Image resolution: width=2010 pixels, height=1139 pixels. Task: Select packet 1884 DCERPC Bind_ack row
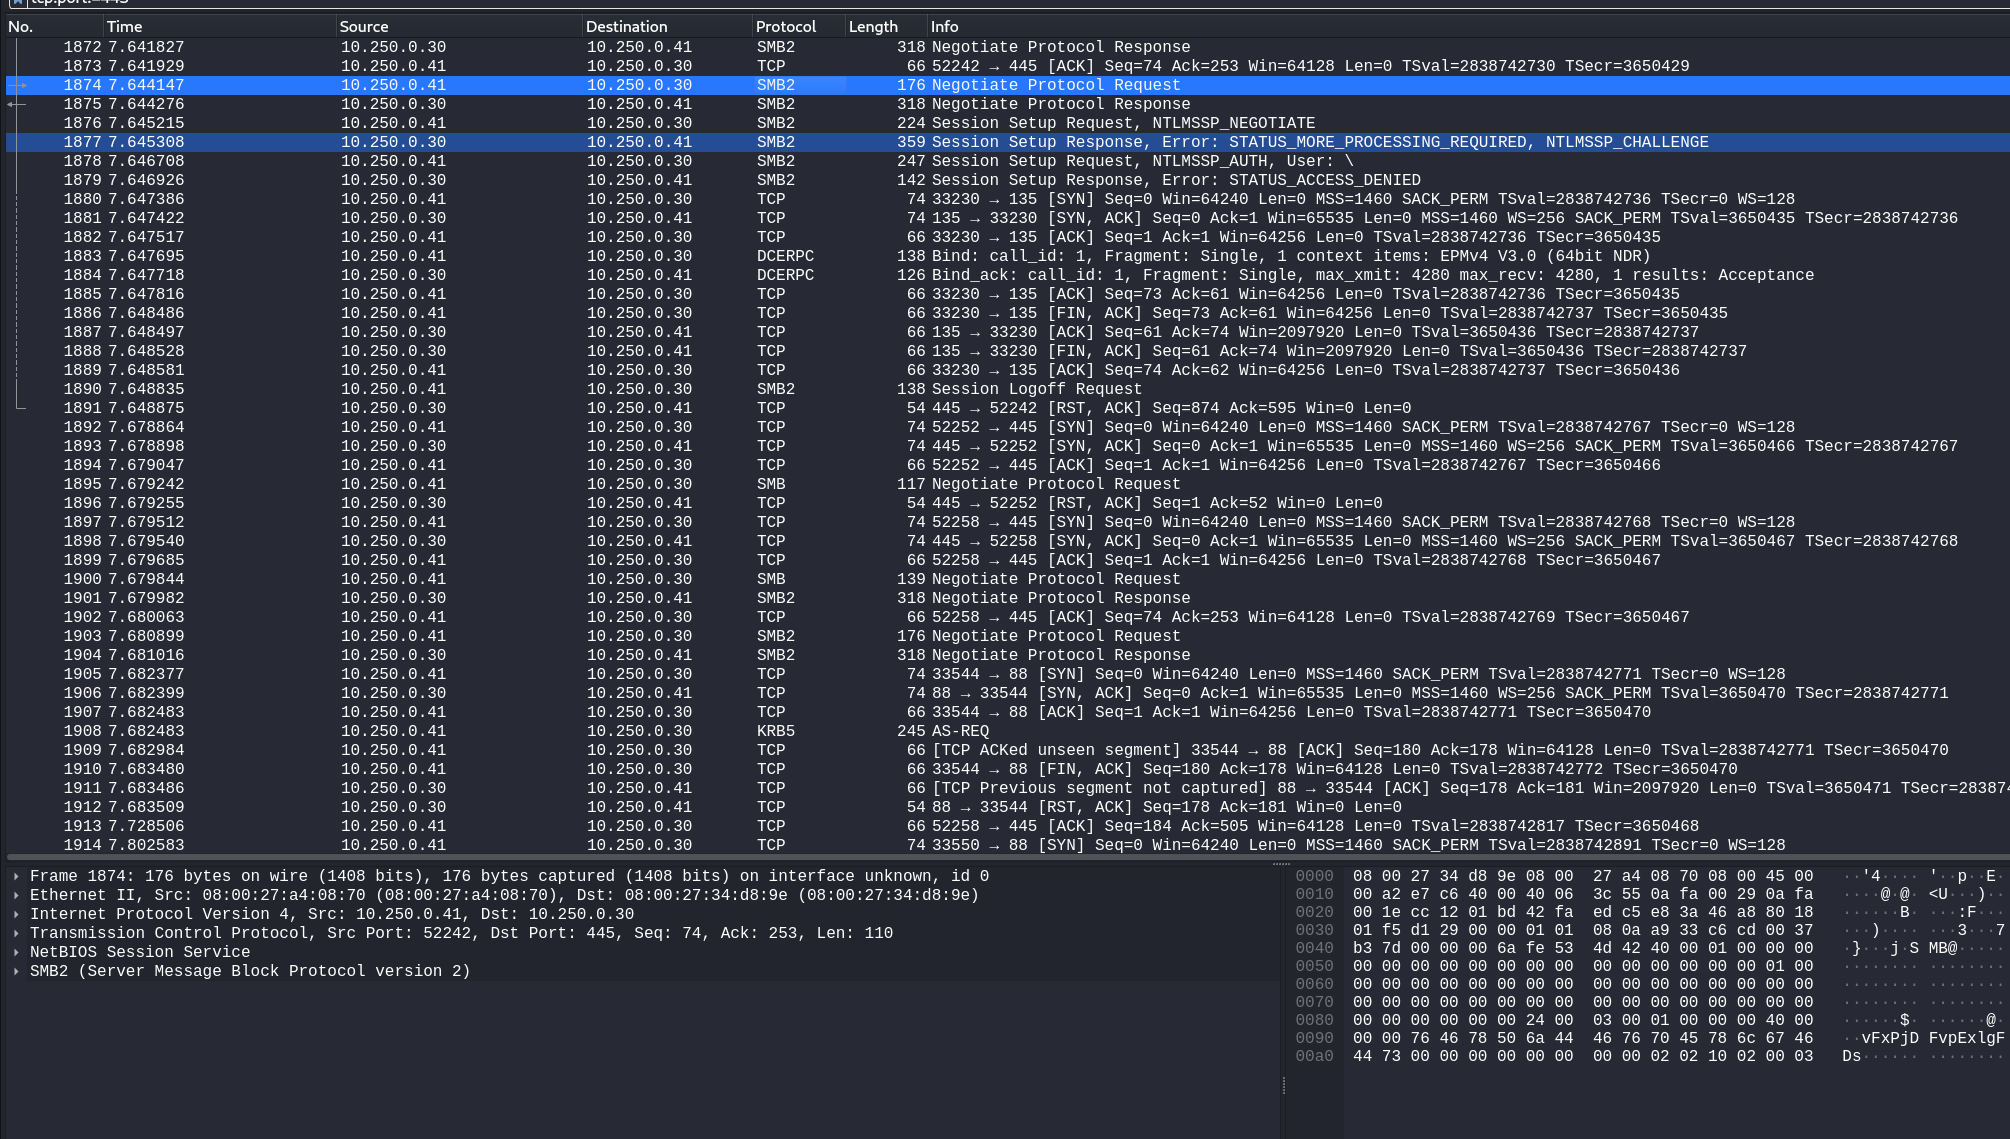click(1007, 275)
